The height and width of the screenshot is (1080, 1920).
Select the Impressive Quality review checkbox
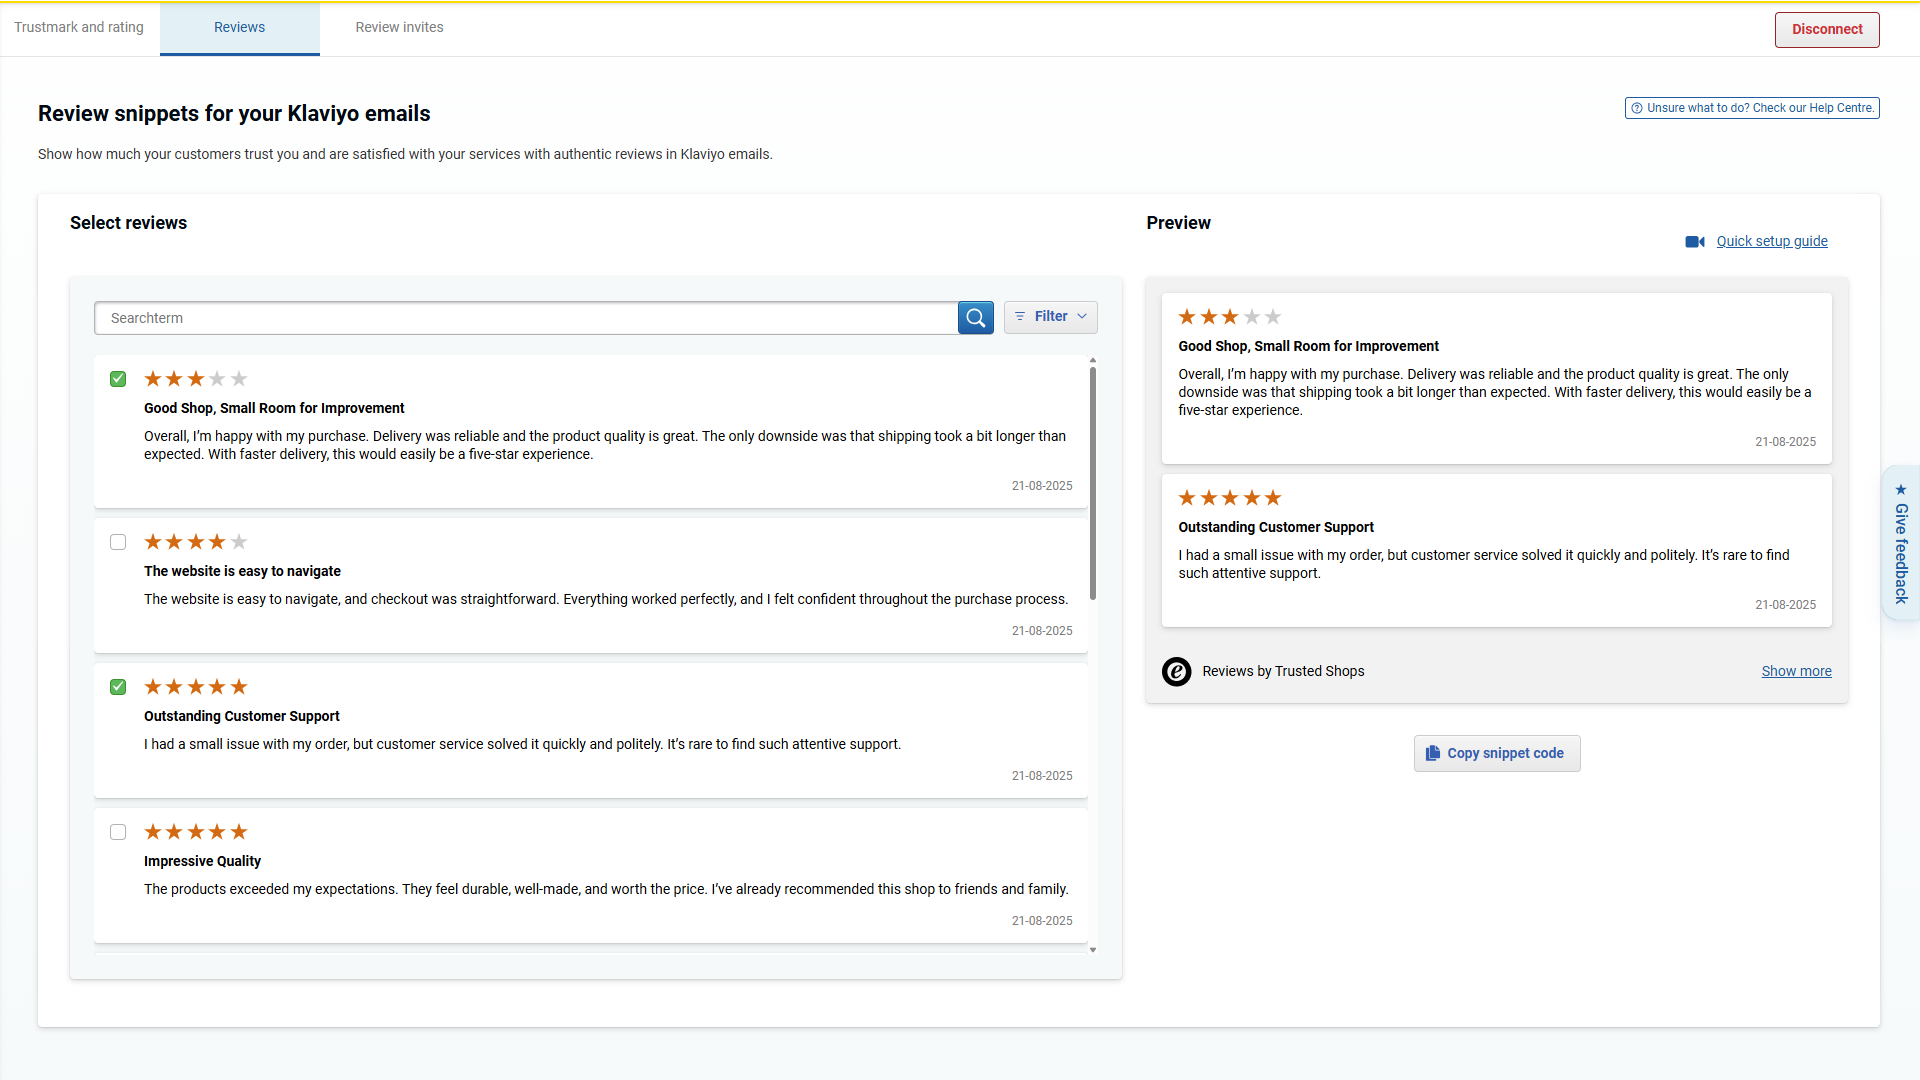[118, 832]
